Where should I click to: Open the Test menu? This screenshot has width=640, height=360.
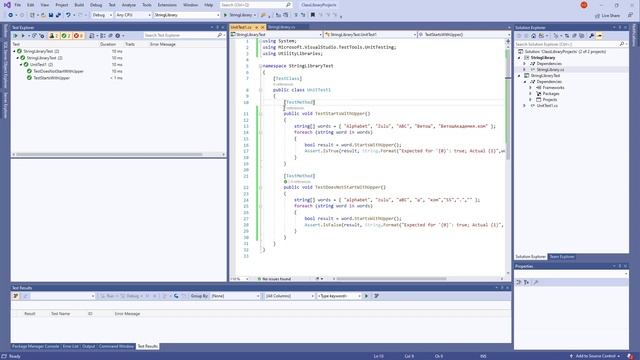tap(112, 5)
